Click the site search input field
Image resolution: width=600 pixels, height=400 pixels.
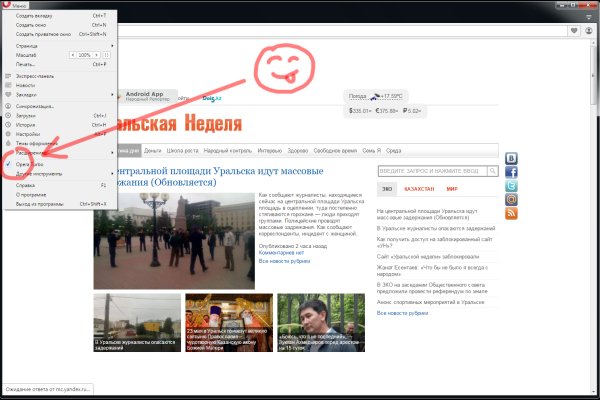(x=432, y=170)
